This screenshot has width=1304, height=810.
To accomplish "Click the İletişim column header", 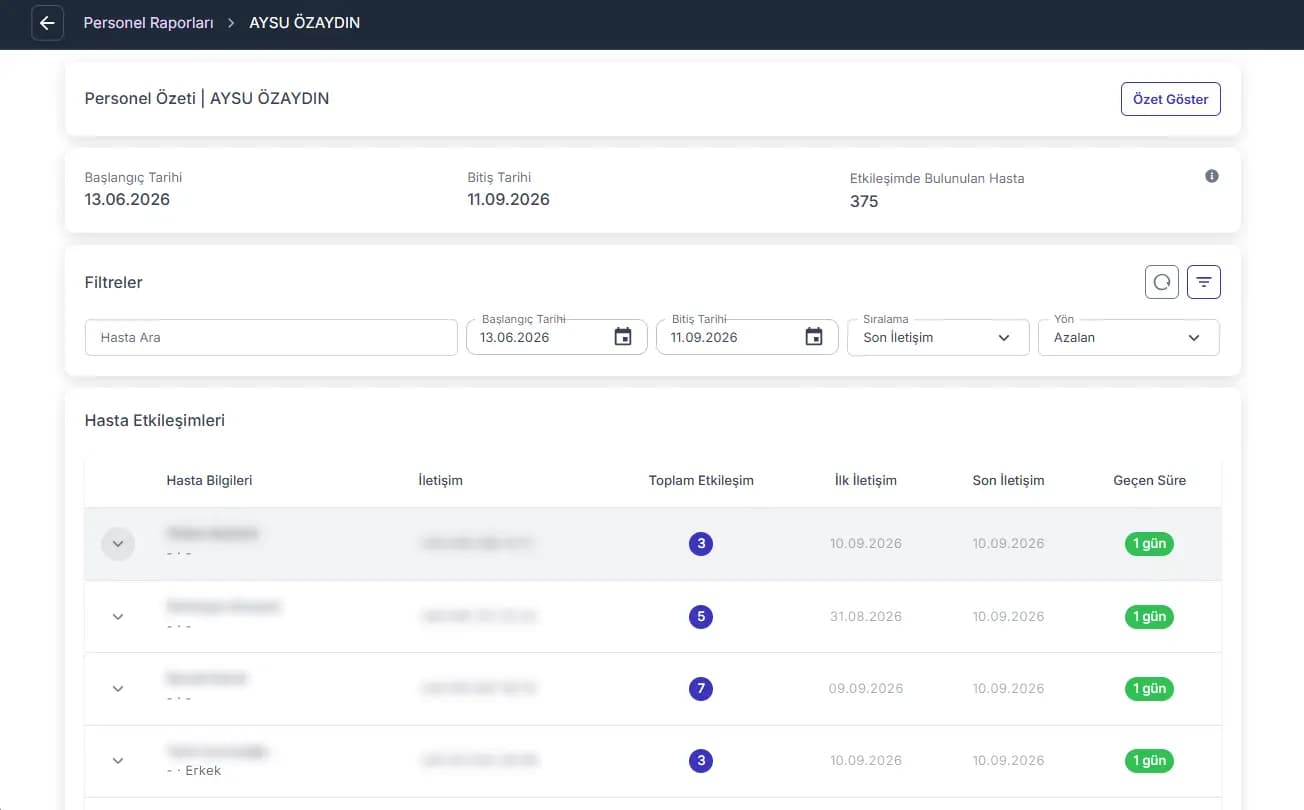I will [440, 480].
